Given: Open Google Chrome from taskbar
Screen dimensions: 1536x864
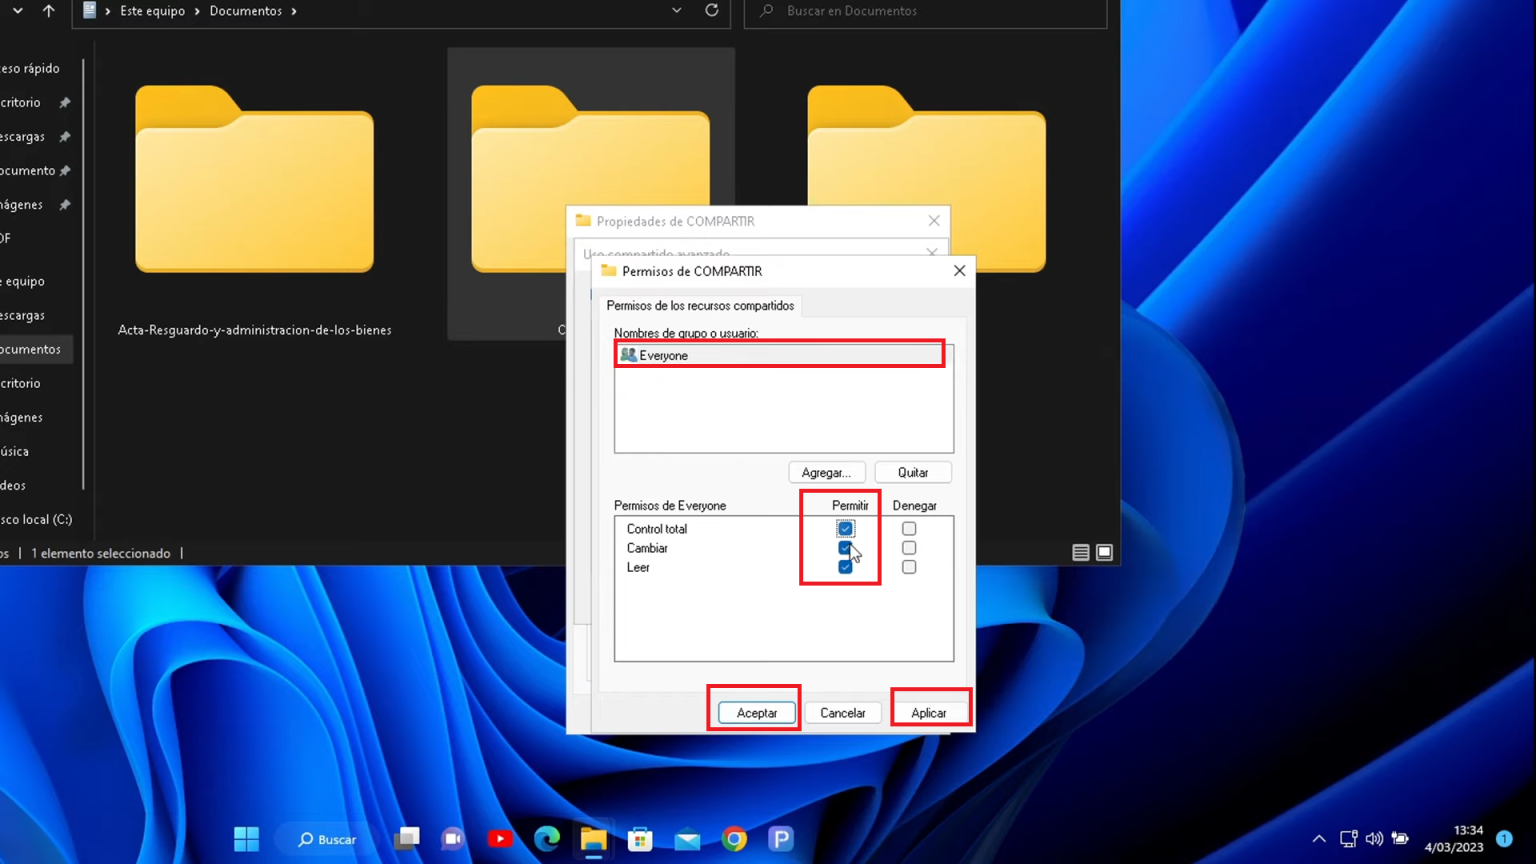Looking at the screenshot, I should coord(734,839).
